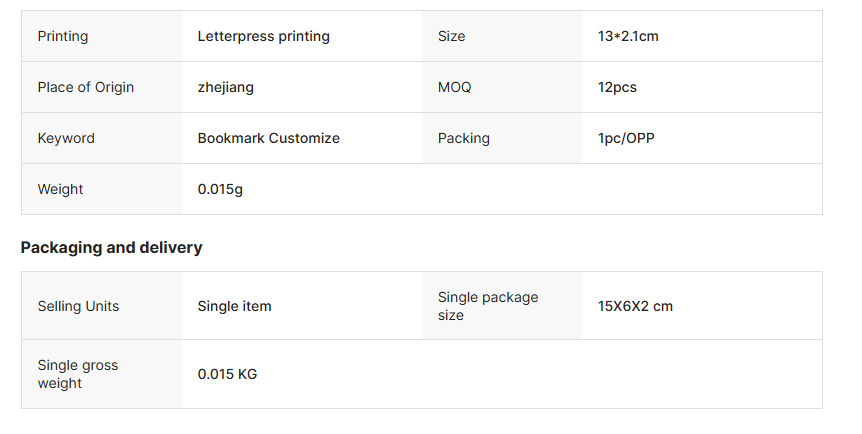Click the Single package size label

click(x=487, y=306)
